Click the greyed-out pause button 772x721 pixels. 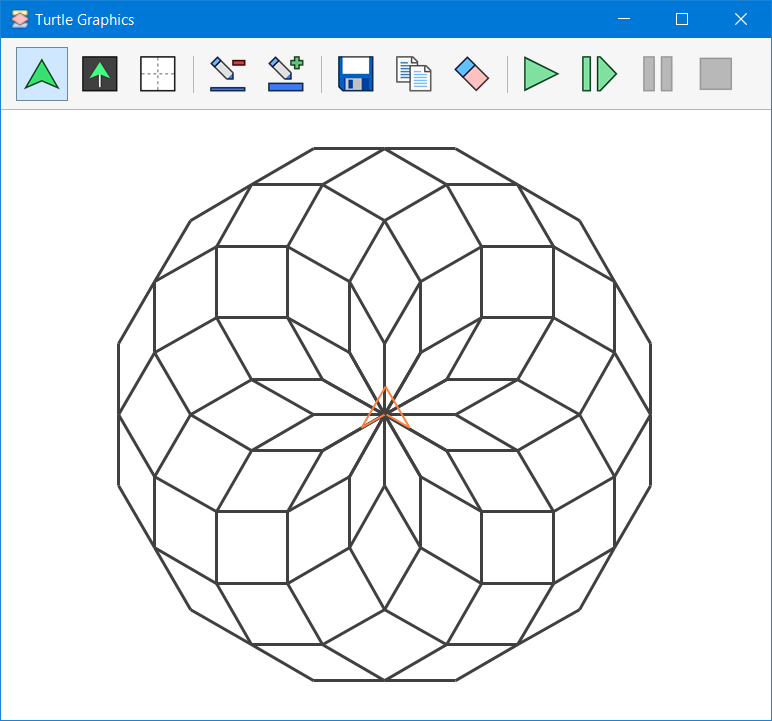(x=658, y=74)
